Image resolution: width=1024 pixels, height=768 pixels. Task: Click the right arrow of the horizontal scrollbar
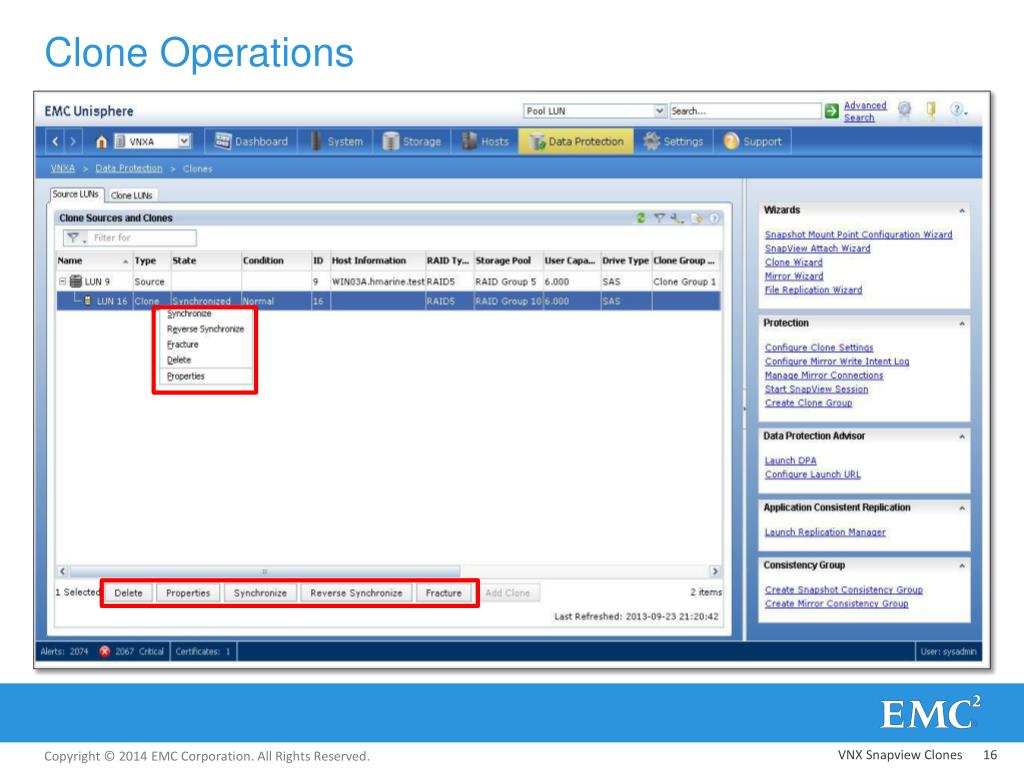tap(715, 571)
